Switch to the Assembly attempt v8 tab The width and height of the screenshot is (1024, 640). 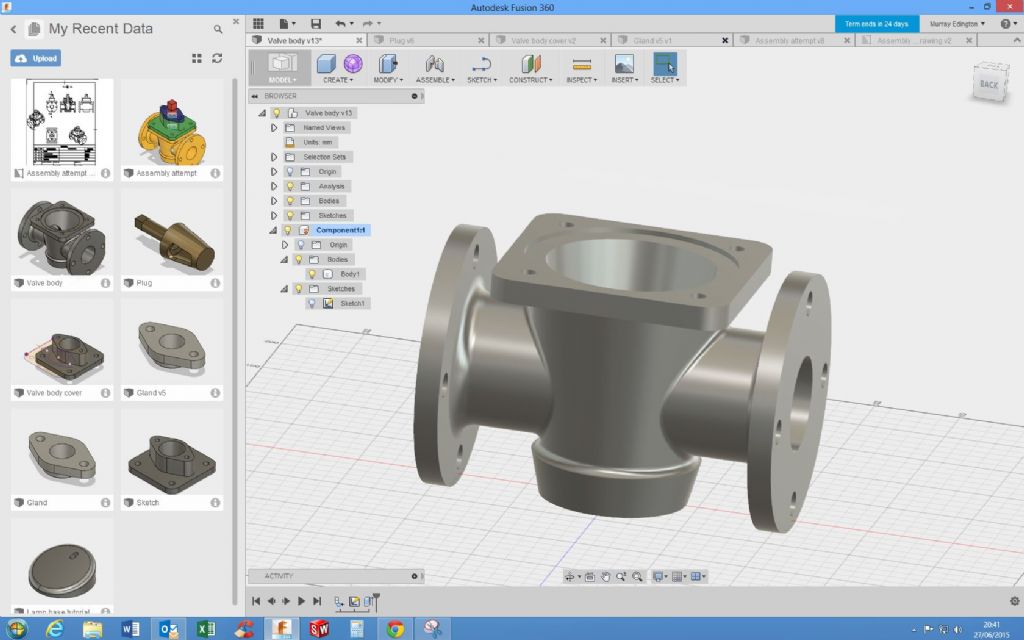click(x=794, y=40)
